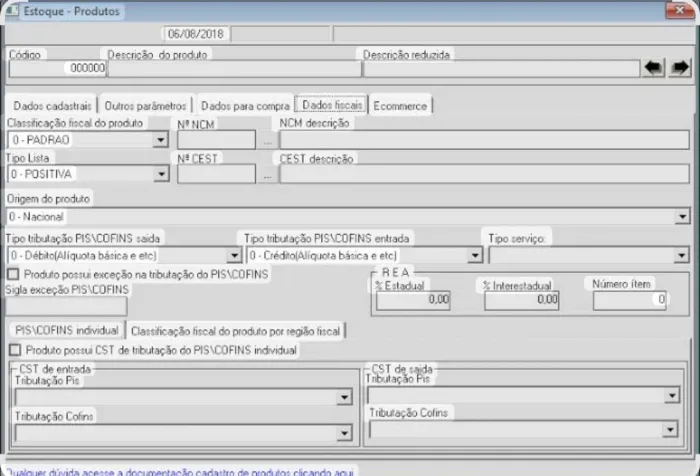Click the product documentation link at bottom
700x476 pixels.
coord(180,469)
